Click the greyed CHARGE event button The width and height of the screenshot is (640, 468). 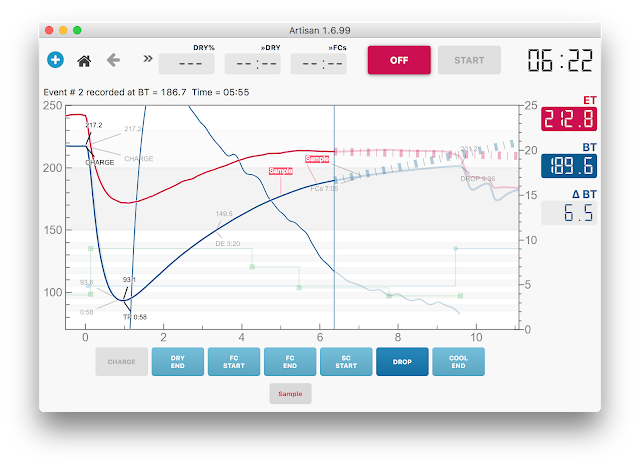[x=122, y=362]
